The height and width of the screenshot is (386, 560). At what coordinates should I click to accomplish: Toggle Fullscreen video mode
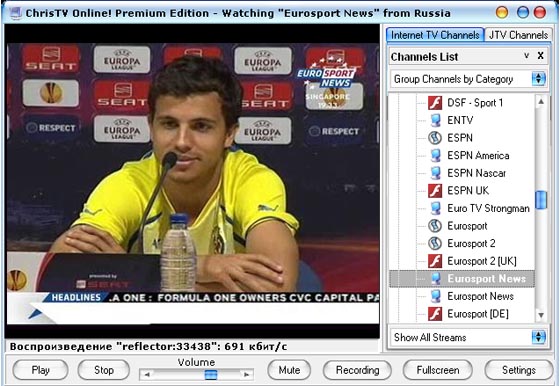click(438, 370)
